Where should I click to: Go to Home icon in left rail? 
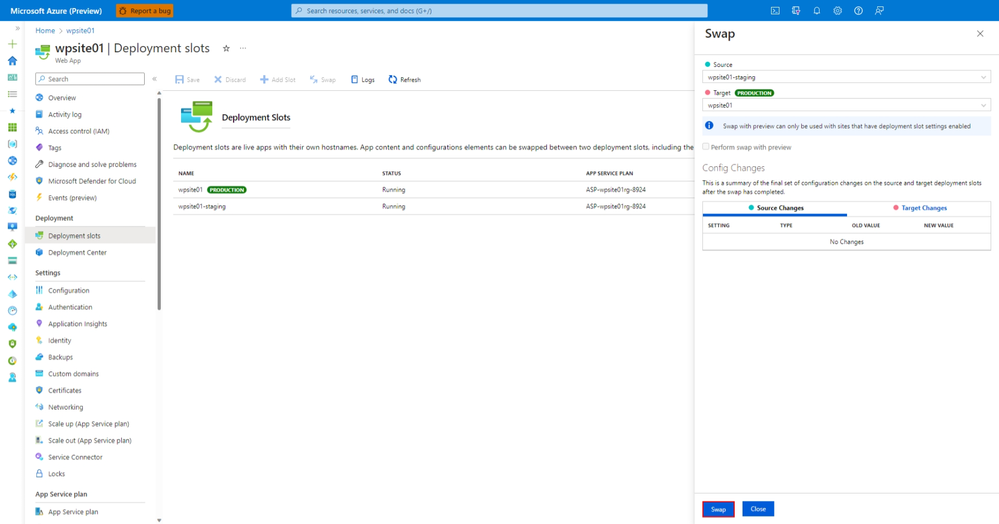pos(12,61)
